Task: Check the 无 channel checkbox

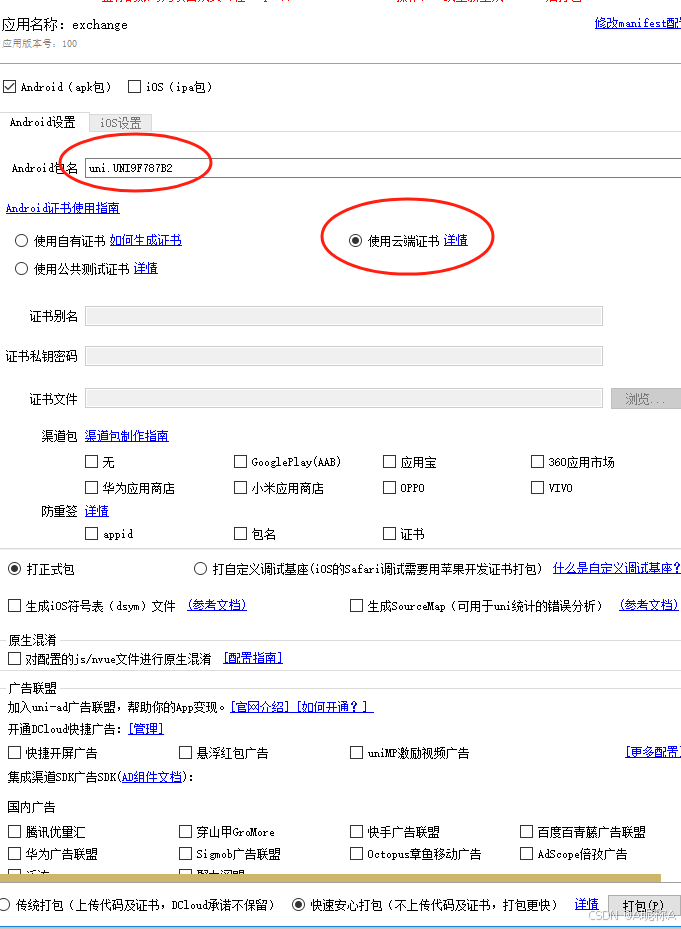Action: pyautogui.click(x=91, y=461)
